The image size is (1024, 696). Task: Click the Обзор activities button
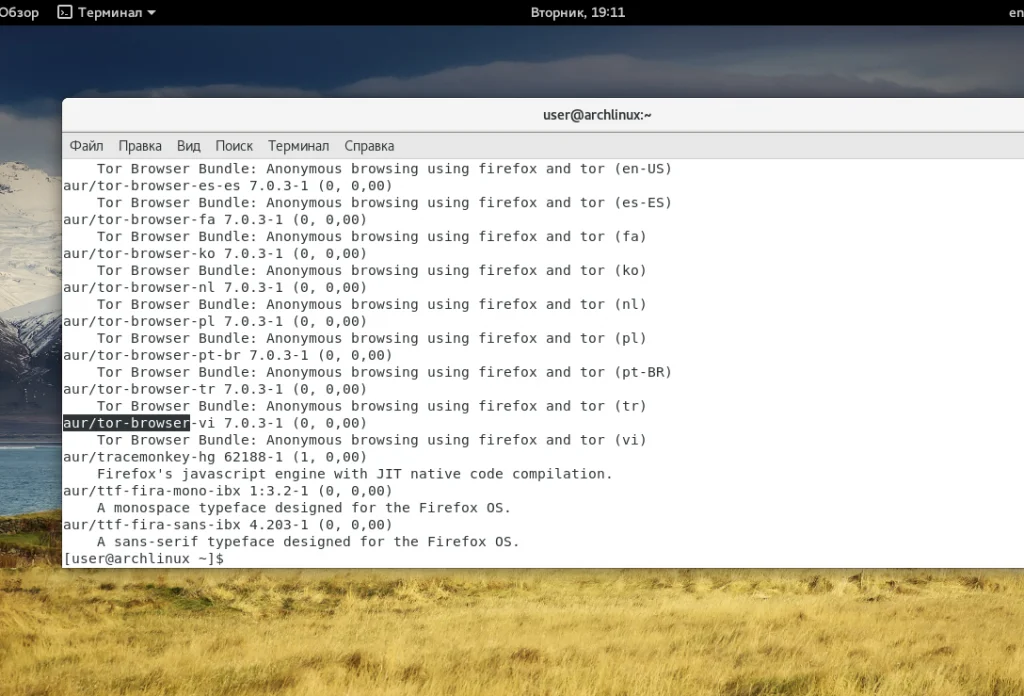coord(19,12)
